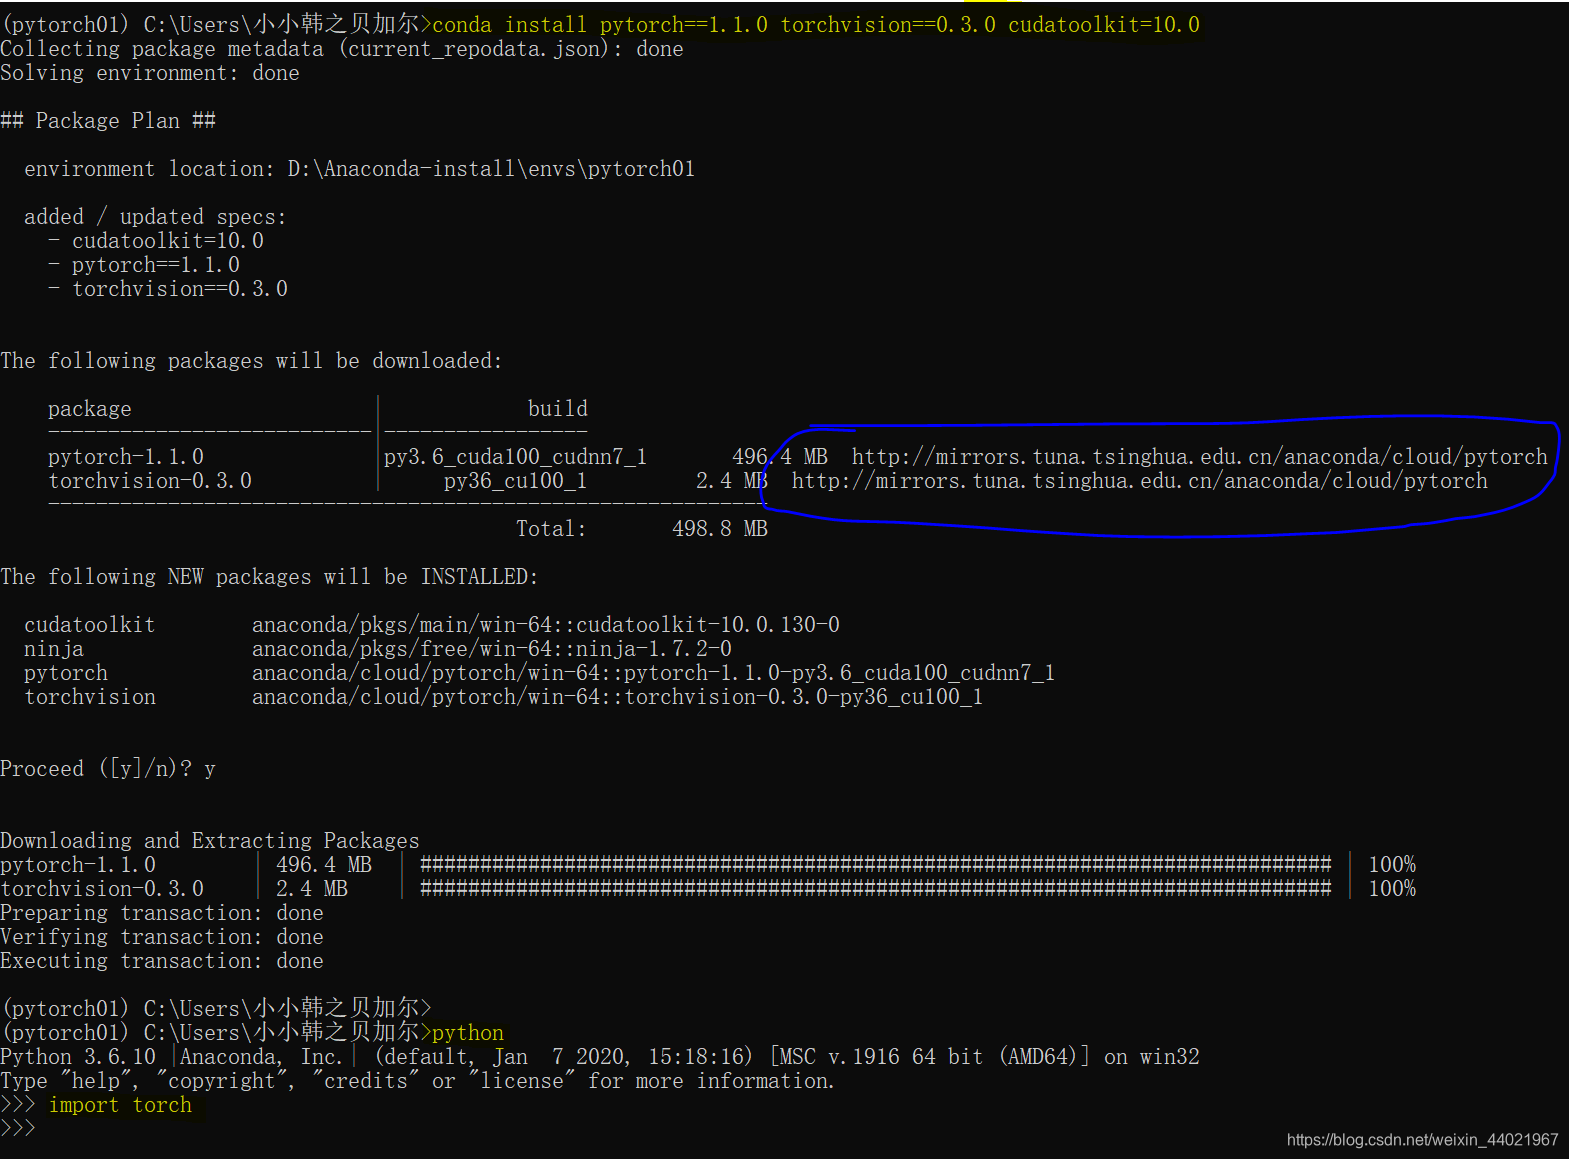Click the '## Package Plan ##' heading
Screen dimensions: 1569x1159
click(x=108, y=120)
